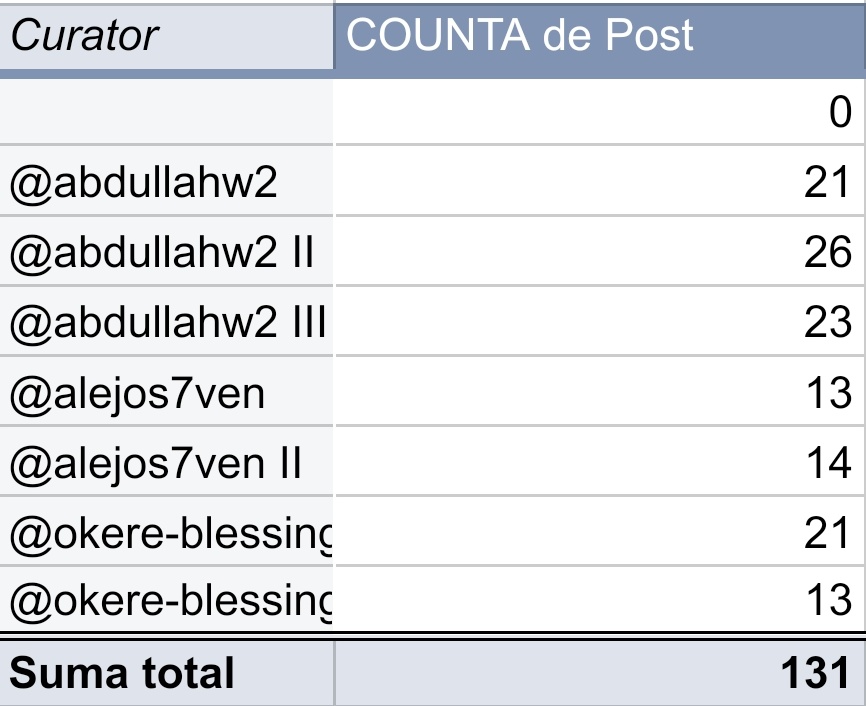Click the value 23 cell

(600, 322)
